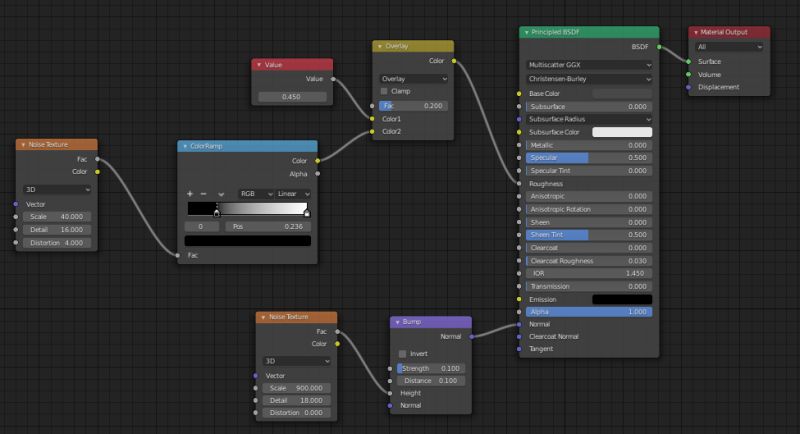
Task: Toggle the Clamp checkbox in Overlay node
Action: 384,91
